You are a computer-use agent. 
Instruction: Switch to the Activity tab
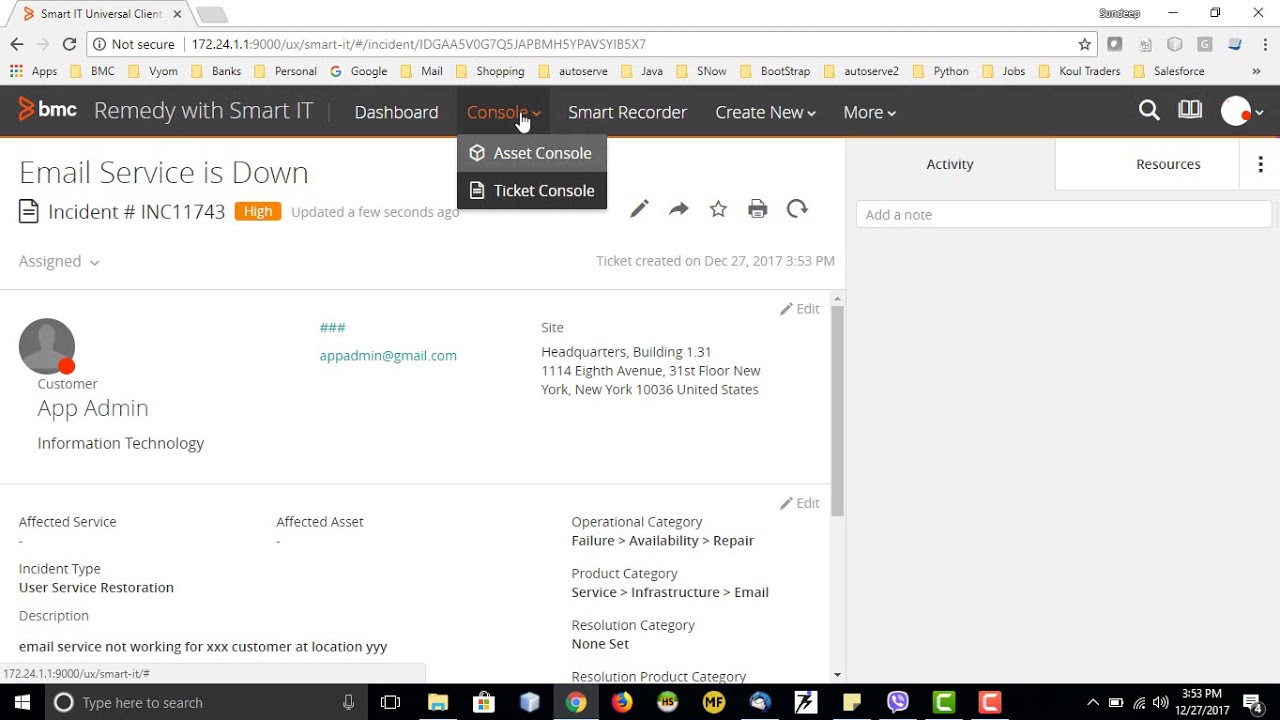click(950, 164)
